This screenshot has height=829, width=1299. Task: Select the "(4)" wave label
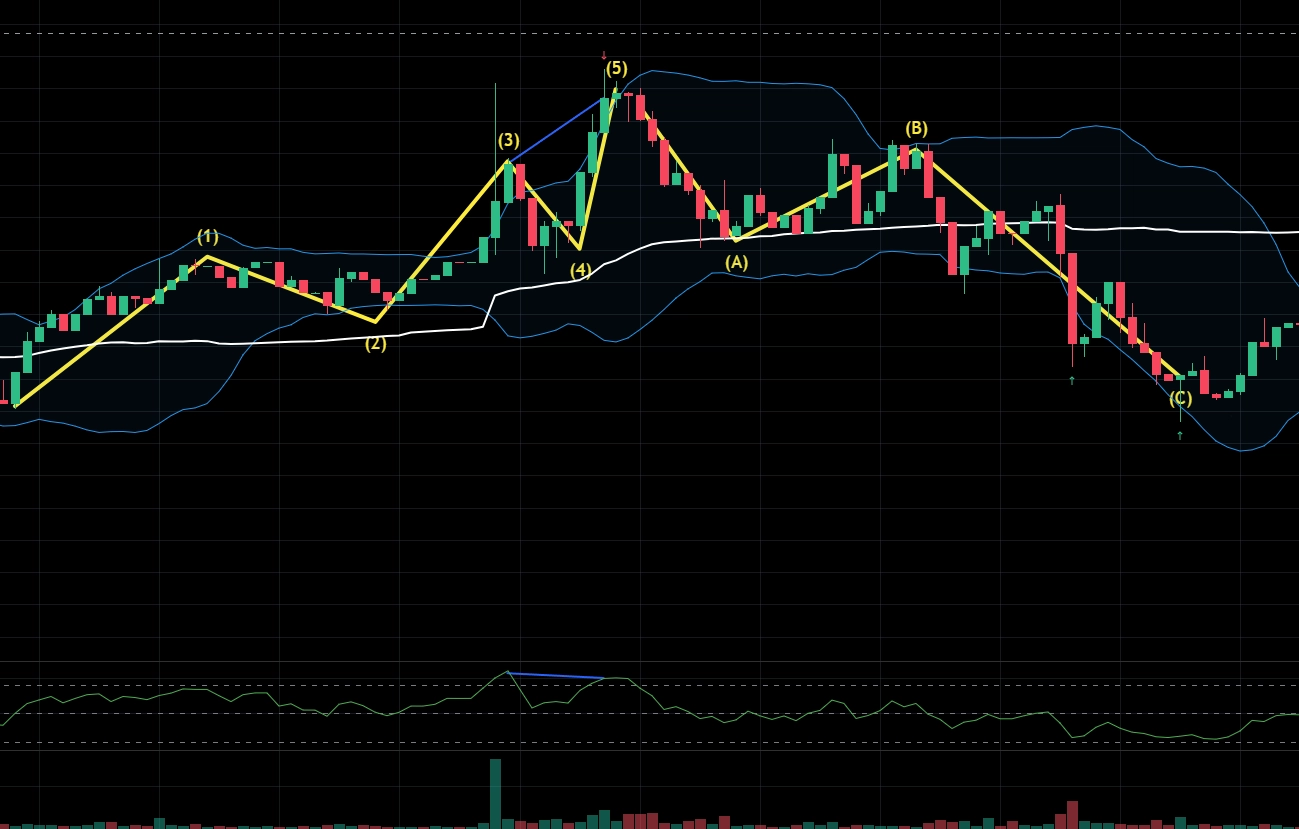pos(580,270)
